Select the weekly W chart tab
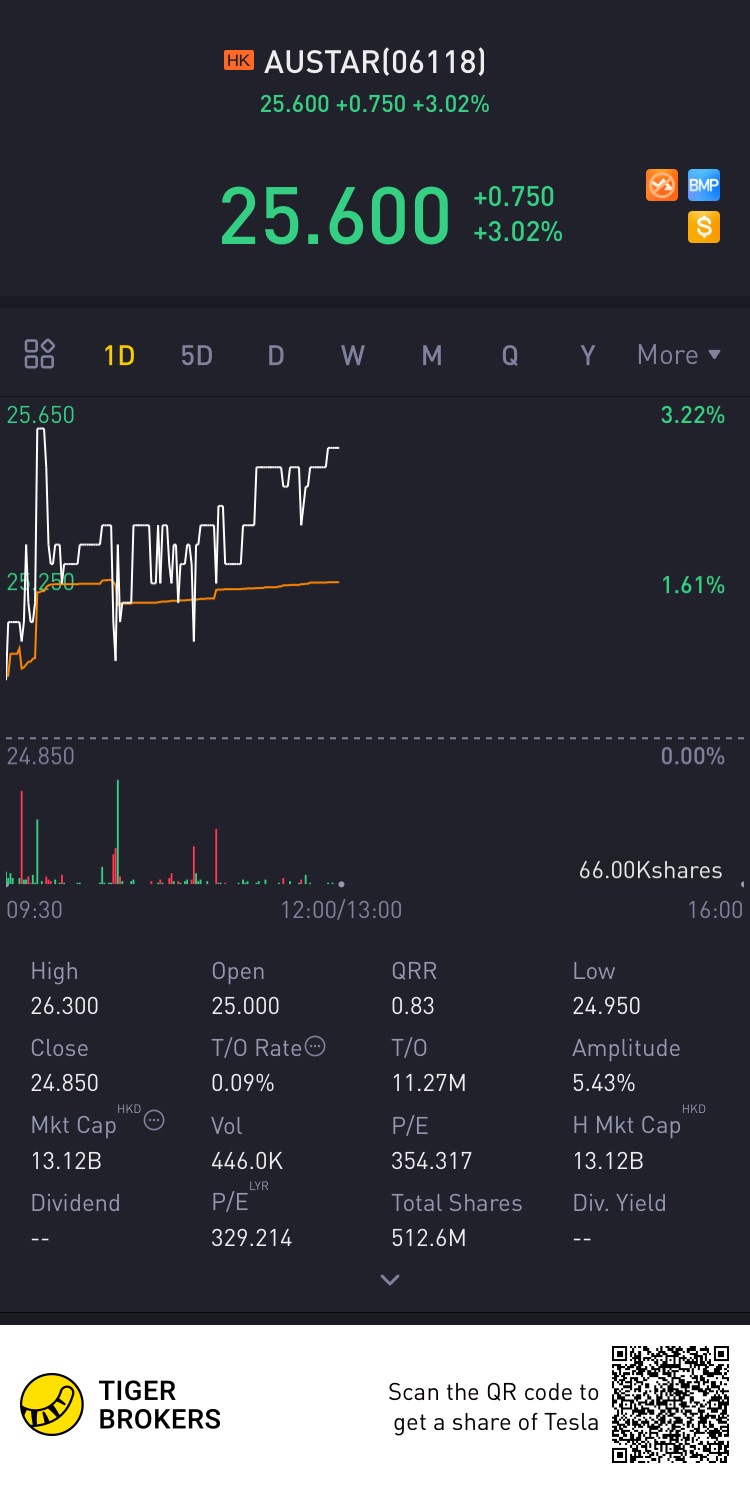This screenshot has height=1485, width=750. [353, 355]
